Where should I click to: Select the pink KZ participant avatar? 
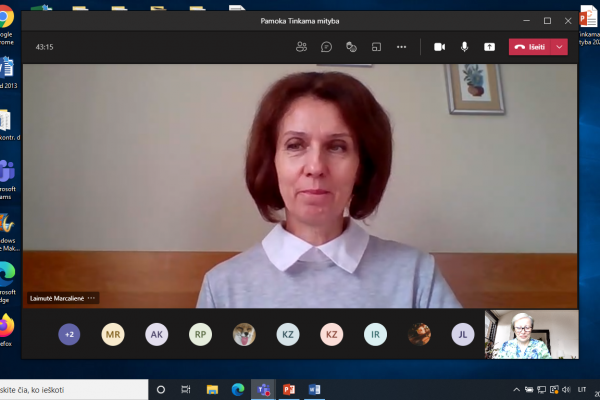coord(331,335)
